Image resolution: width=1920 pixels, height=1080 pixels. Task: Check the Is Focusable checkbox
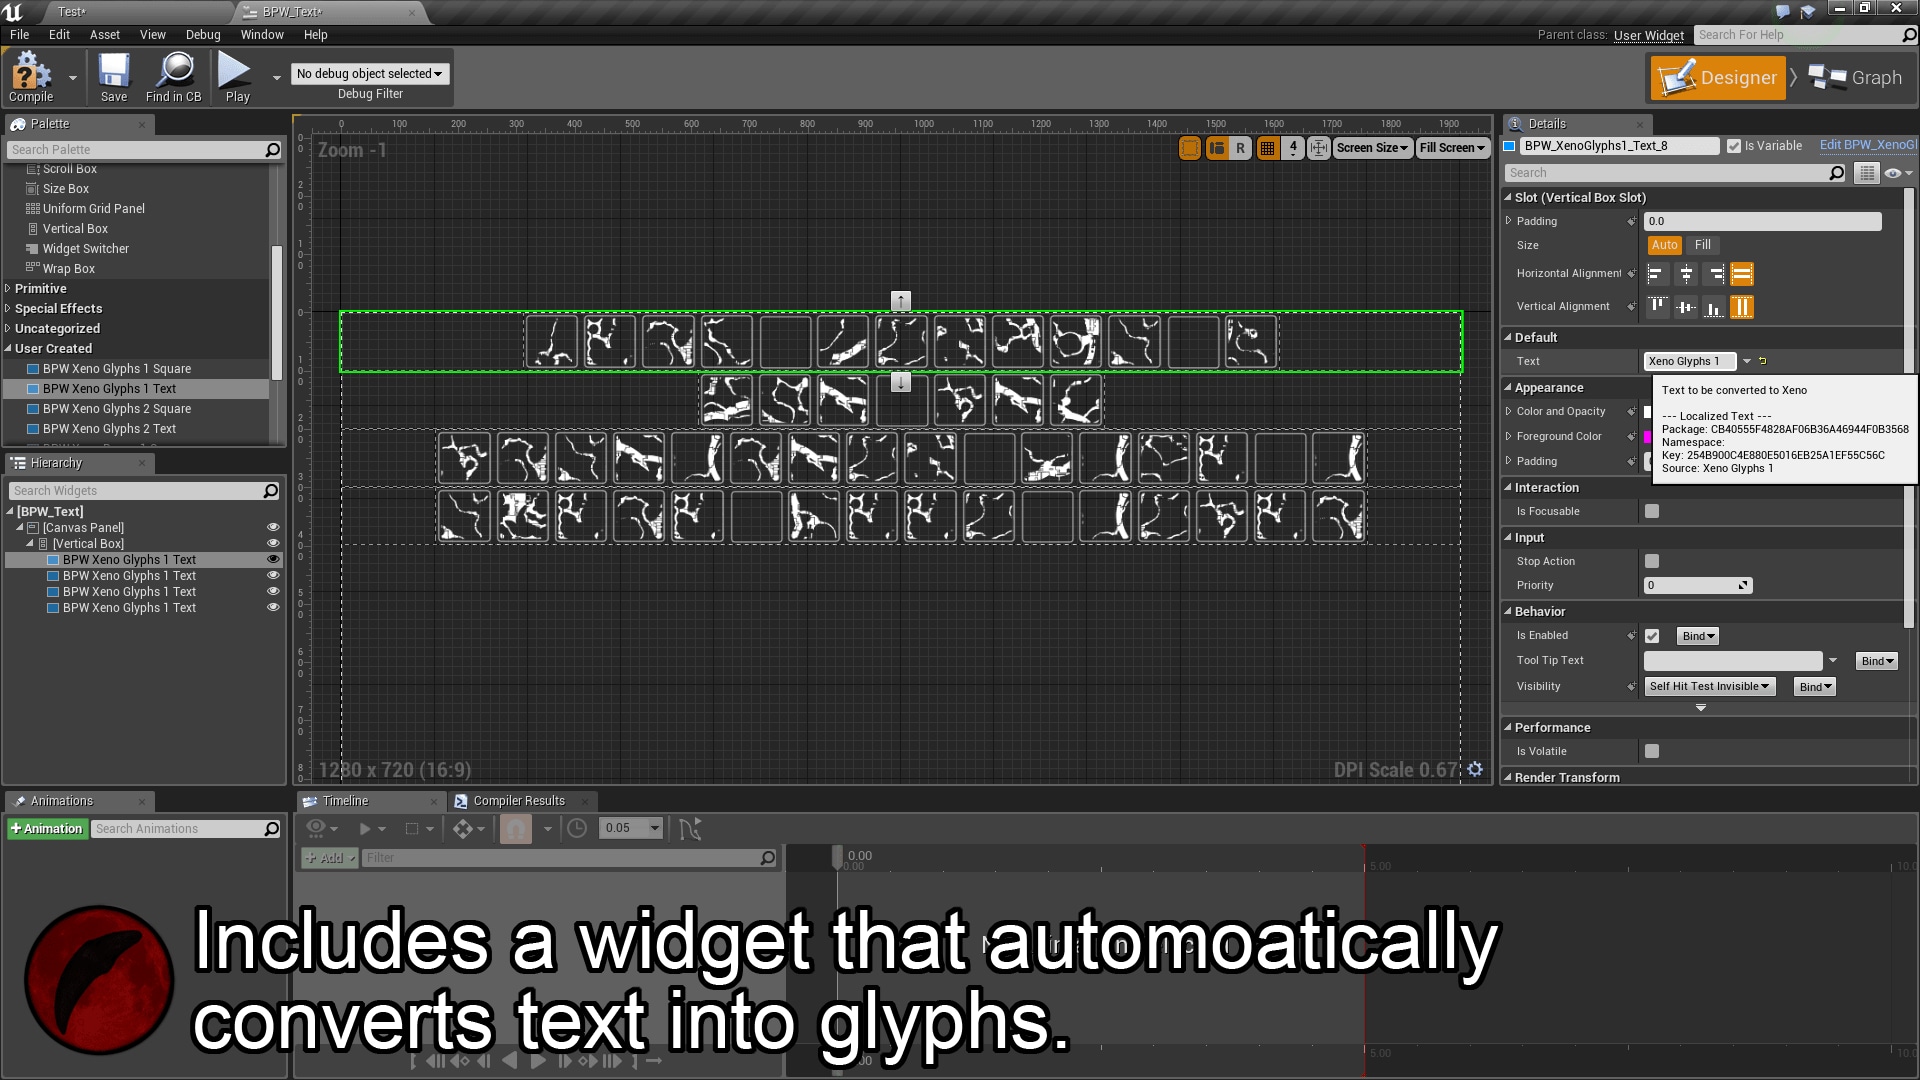tap(1652, 511)
